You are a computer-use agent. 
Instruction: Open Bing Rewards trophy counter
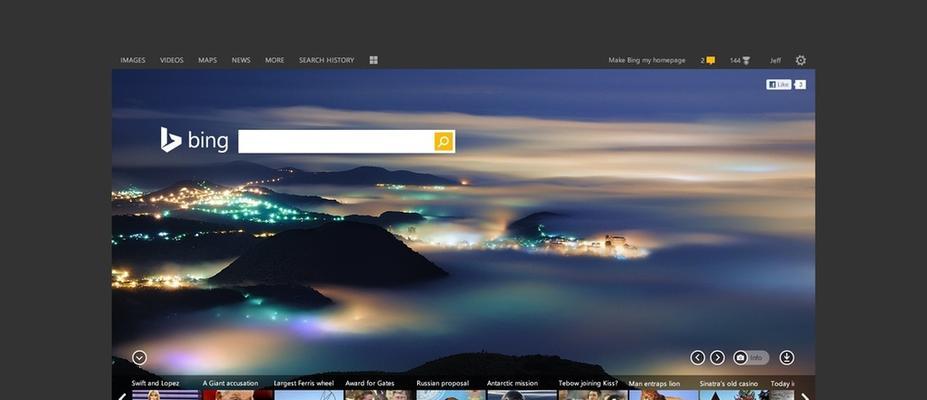740,60
